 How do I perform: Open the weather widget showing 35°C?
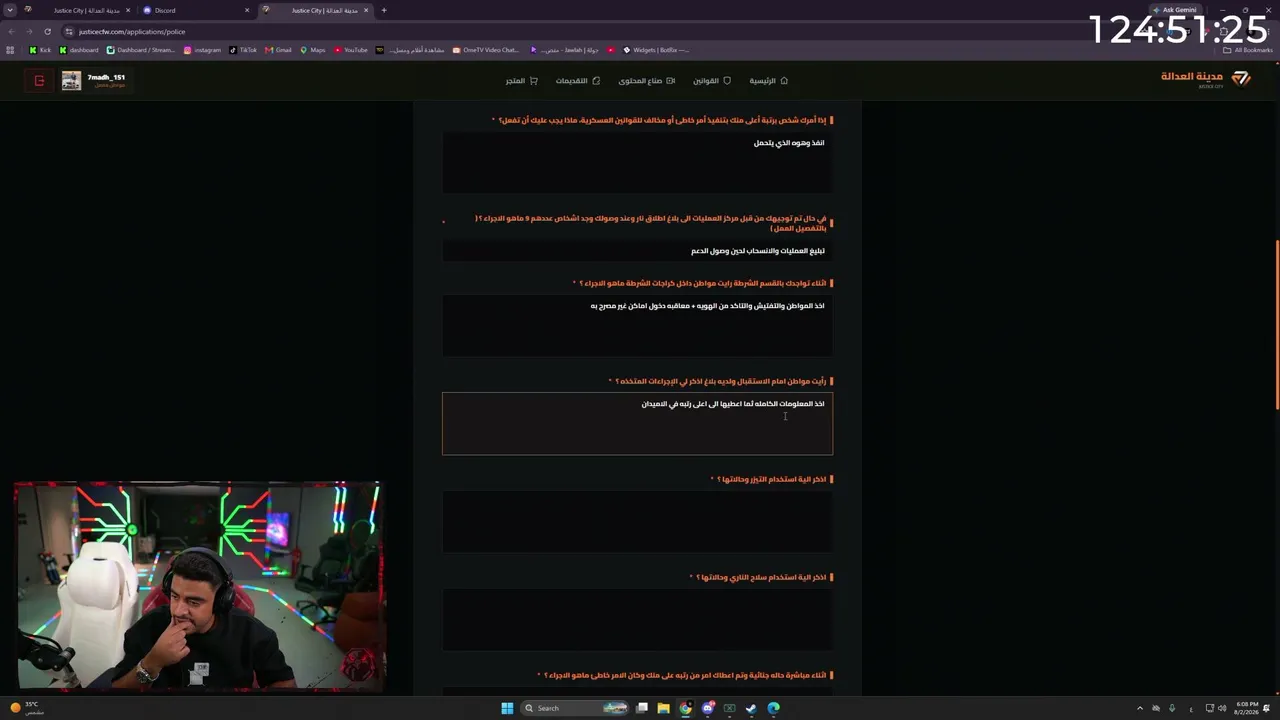click(x=26, y=708)
